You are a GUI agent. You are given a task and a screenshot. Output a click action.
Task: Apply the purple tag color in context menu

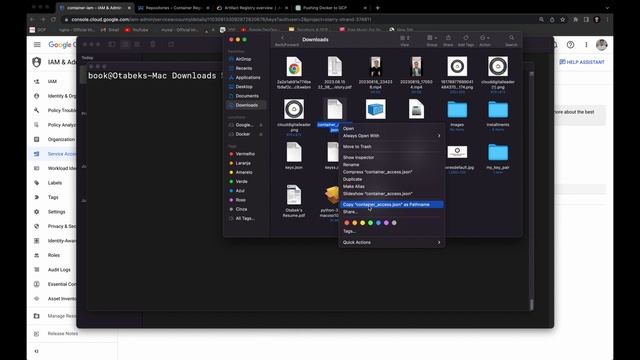[x=386, y=223]
